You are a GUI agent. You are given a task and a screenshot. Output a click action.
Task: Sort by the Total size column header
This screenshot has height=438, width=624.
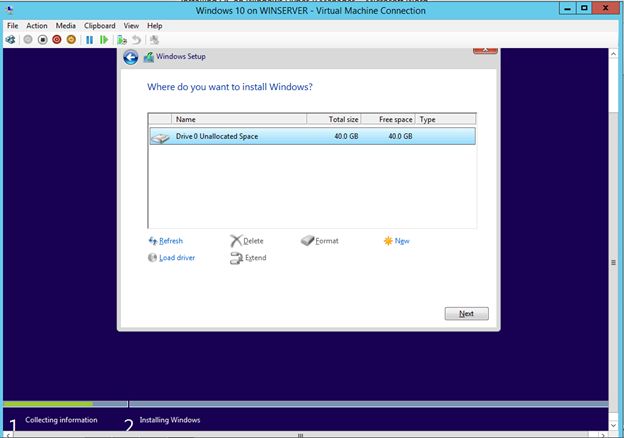tap(333, 119)
